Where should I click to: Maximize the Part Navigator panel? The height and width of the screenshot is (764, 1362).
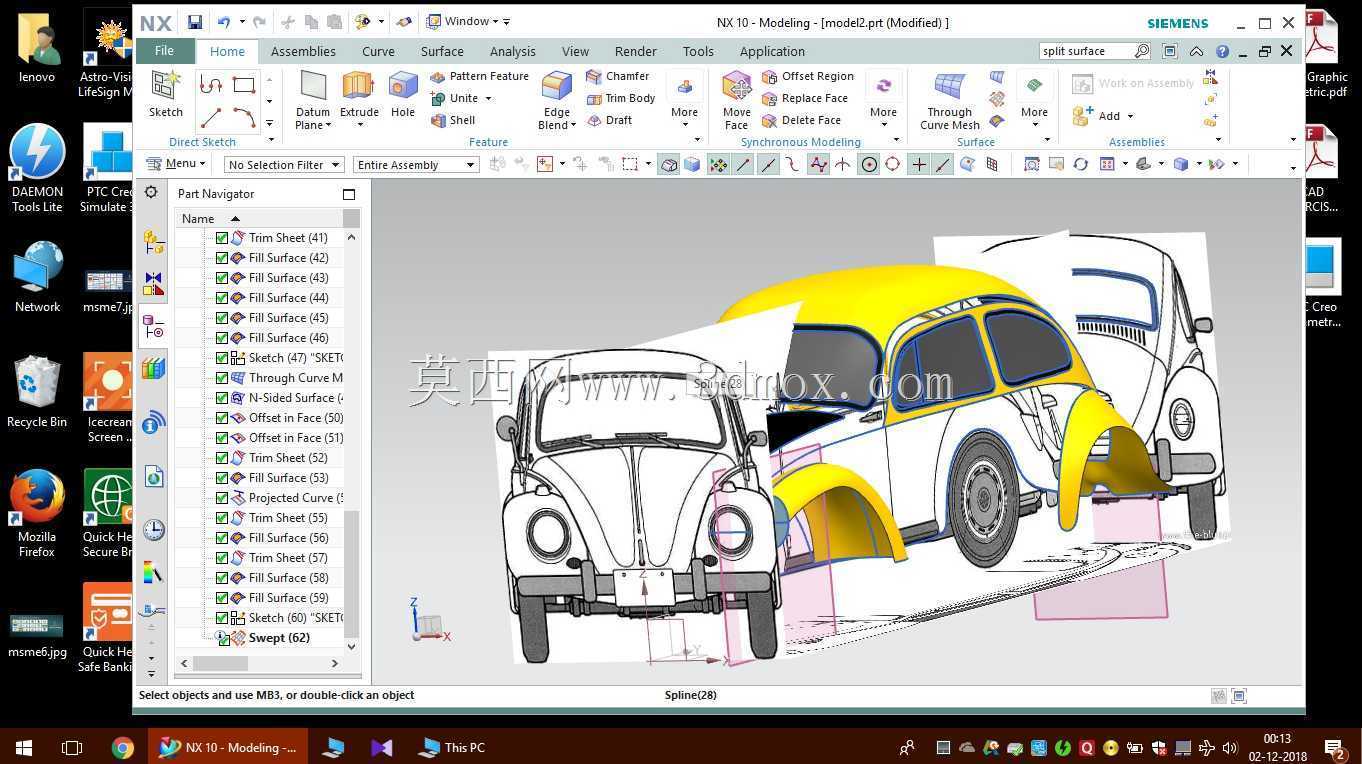click(x=349, y=194)
